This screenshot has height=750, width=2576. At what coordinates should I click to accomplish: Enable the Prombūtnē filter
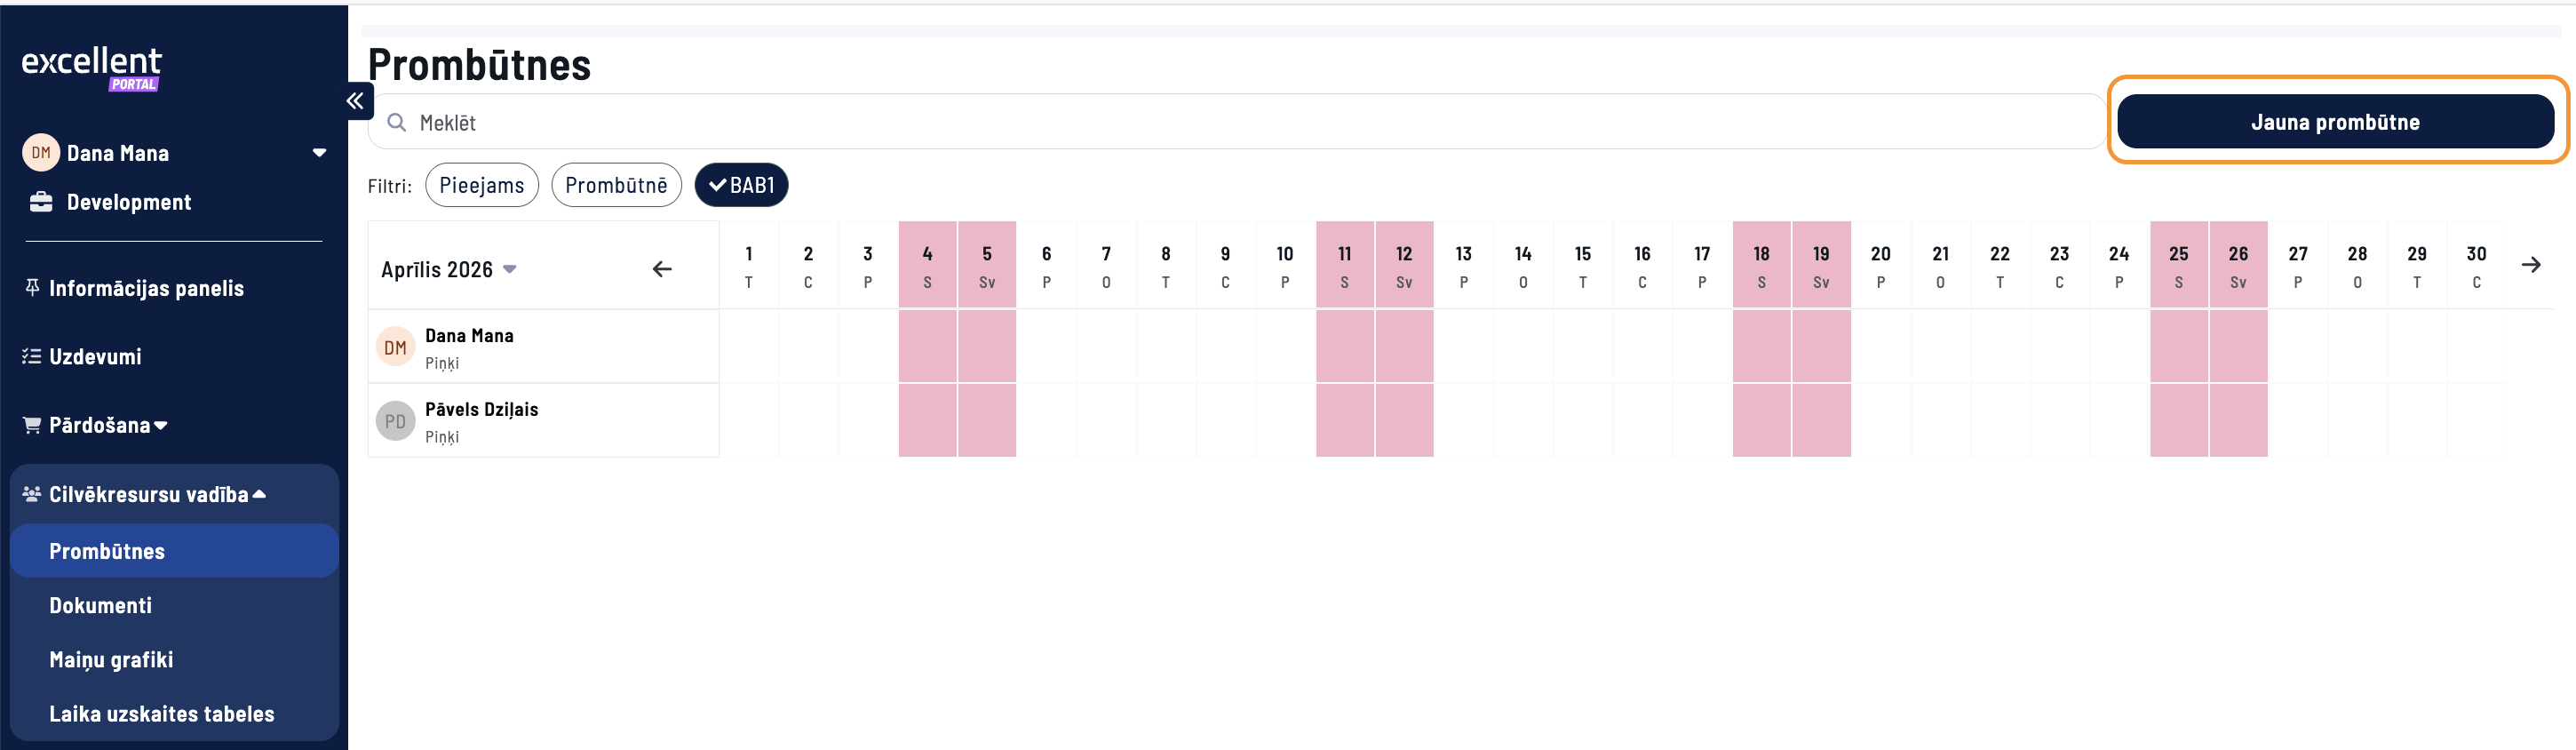click(616, 186)
